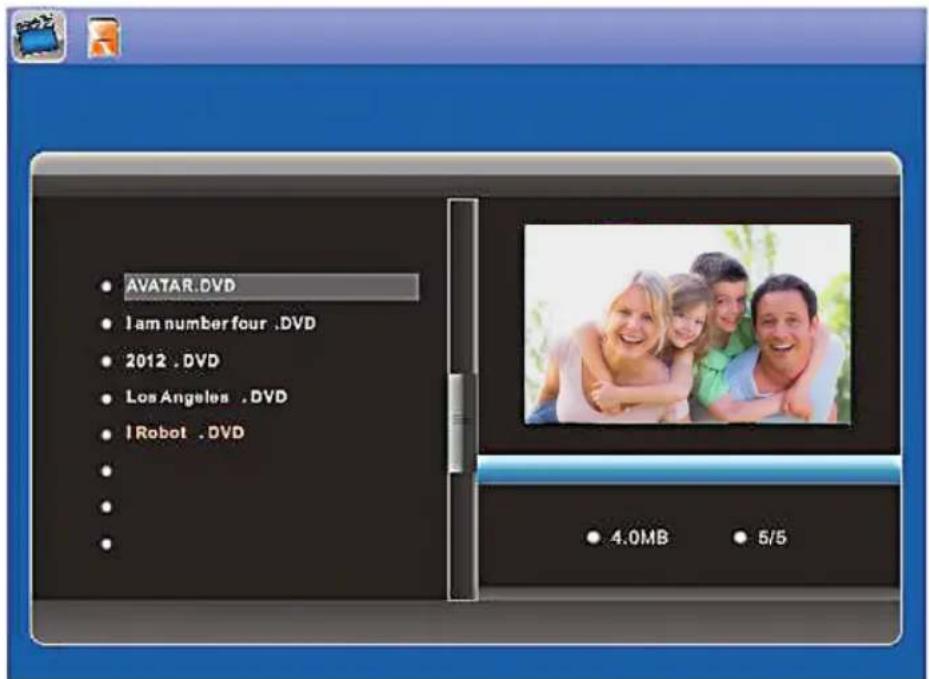This screenshot has width=929, height=679.
Task: Click the bullet beside AVATAR.DVD
Action: pyautogui.click(x=106, y=287)
